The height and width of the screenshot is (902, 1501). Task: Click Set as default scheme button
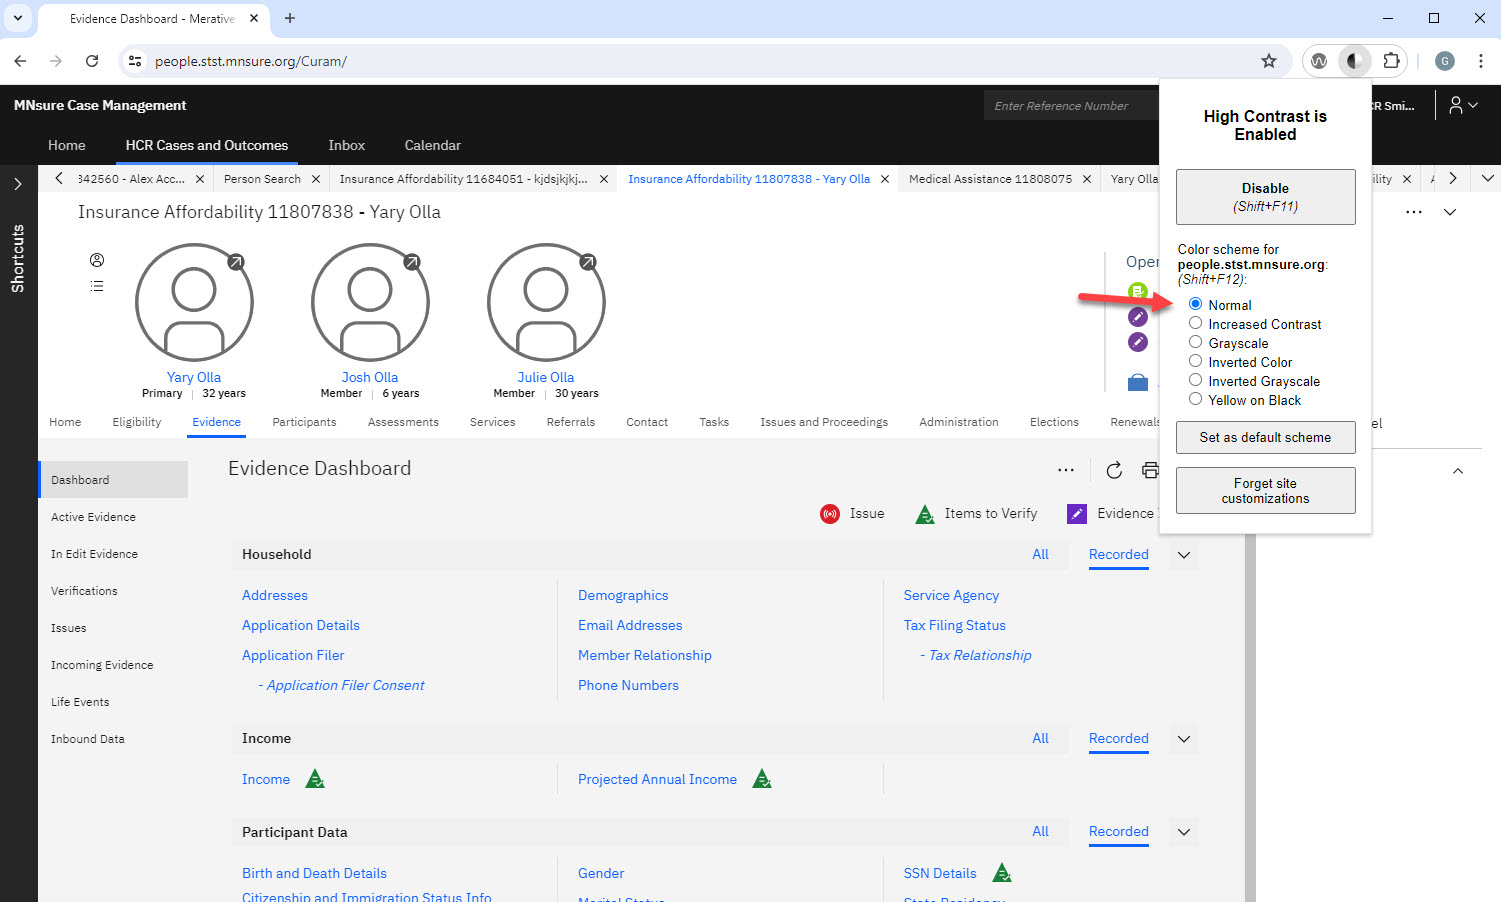[1265, 437]
